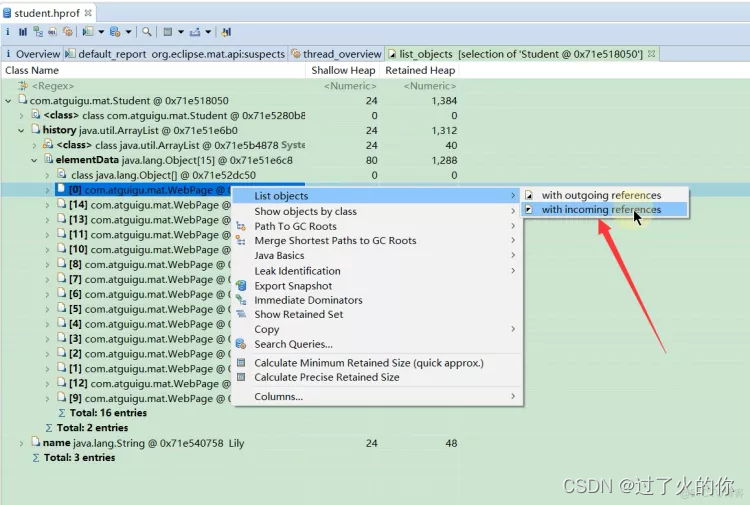Click the thread overview gear icon in toolbar
Screen dimensions: 750x505
pyautogui.click(x=68, y=32)
